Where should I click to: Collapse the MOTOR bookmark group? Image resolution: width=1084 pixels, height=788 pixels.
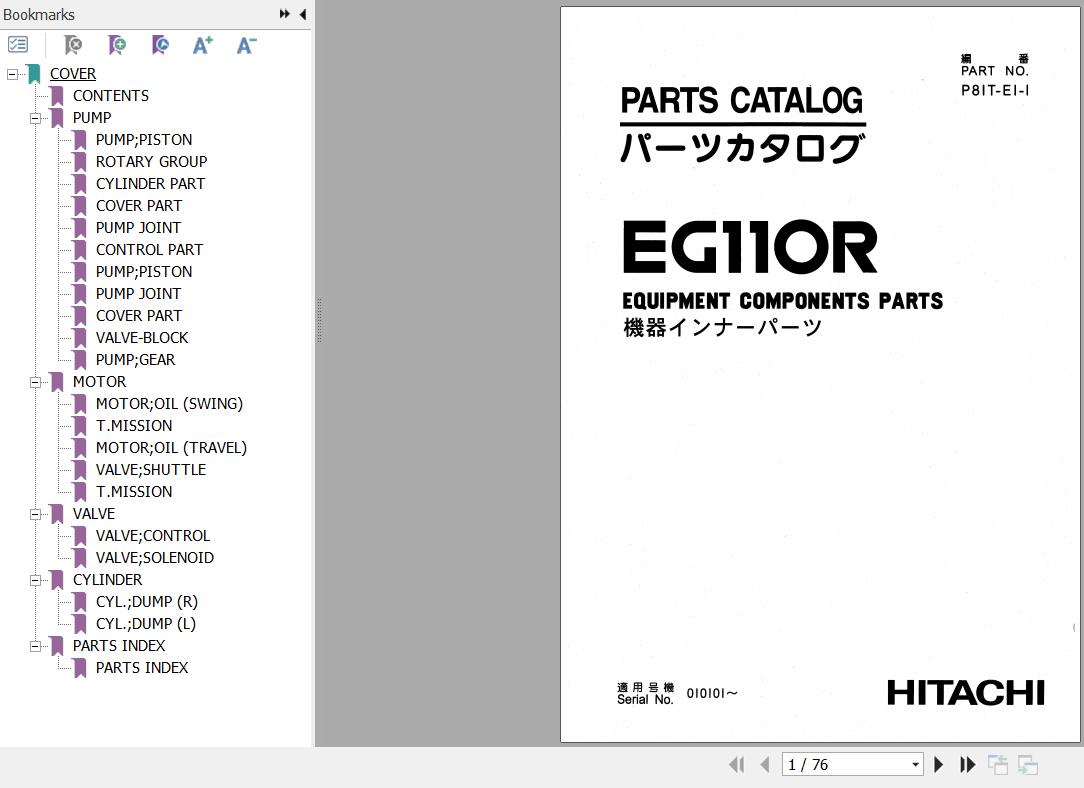[x=35, y=382]
